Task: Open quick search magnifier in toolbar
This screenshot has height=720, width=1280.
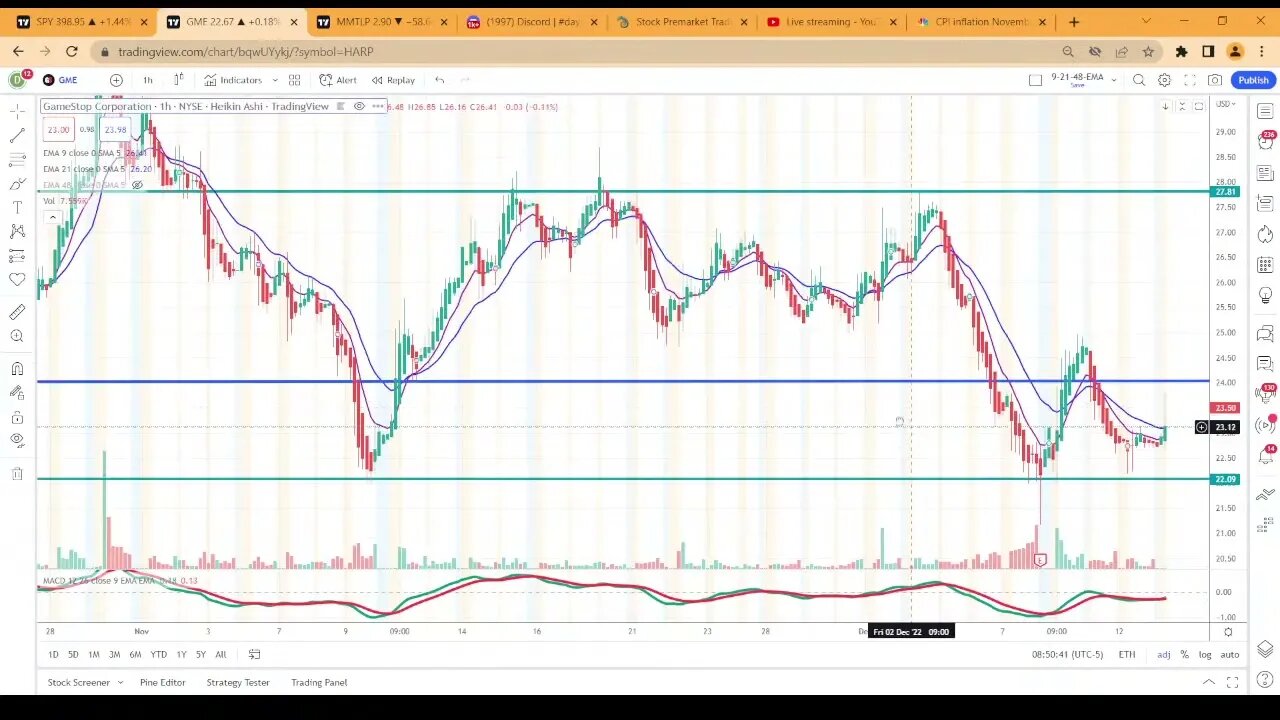Action: (x=1139, y=80)
